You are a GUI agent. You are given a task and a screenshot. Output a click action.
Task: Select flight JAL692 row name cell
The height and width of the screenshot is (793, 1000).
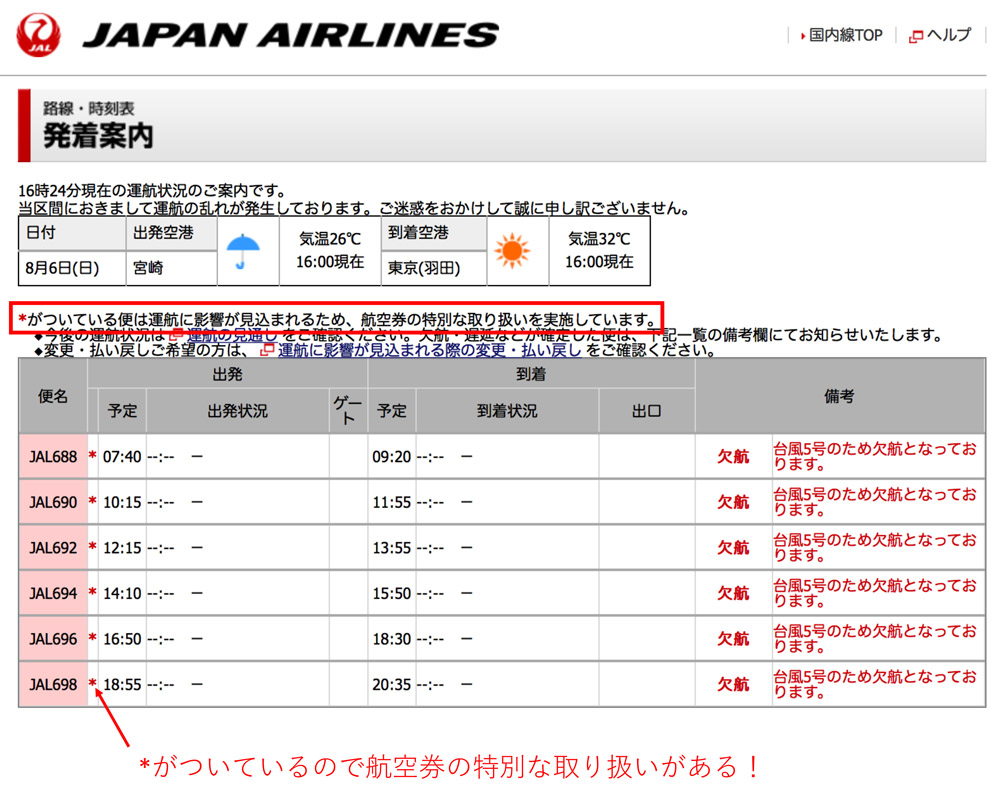click(53, 548)
